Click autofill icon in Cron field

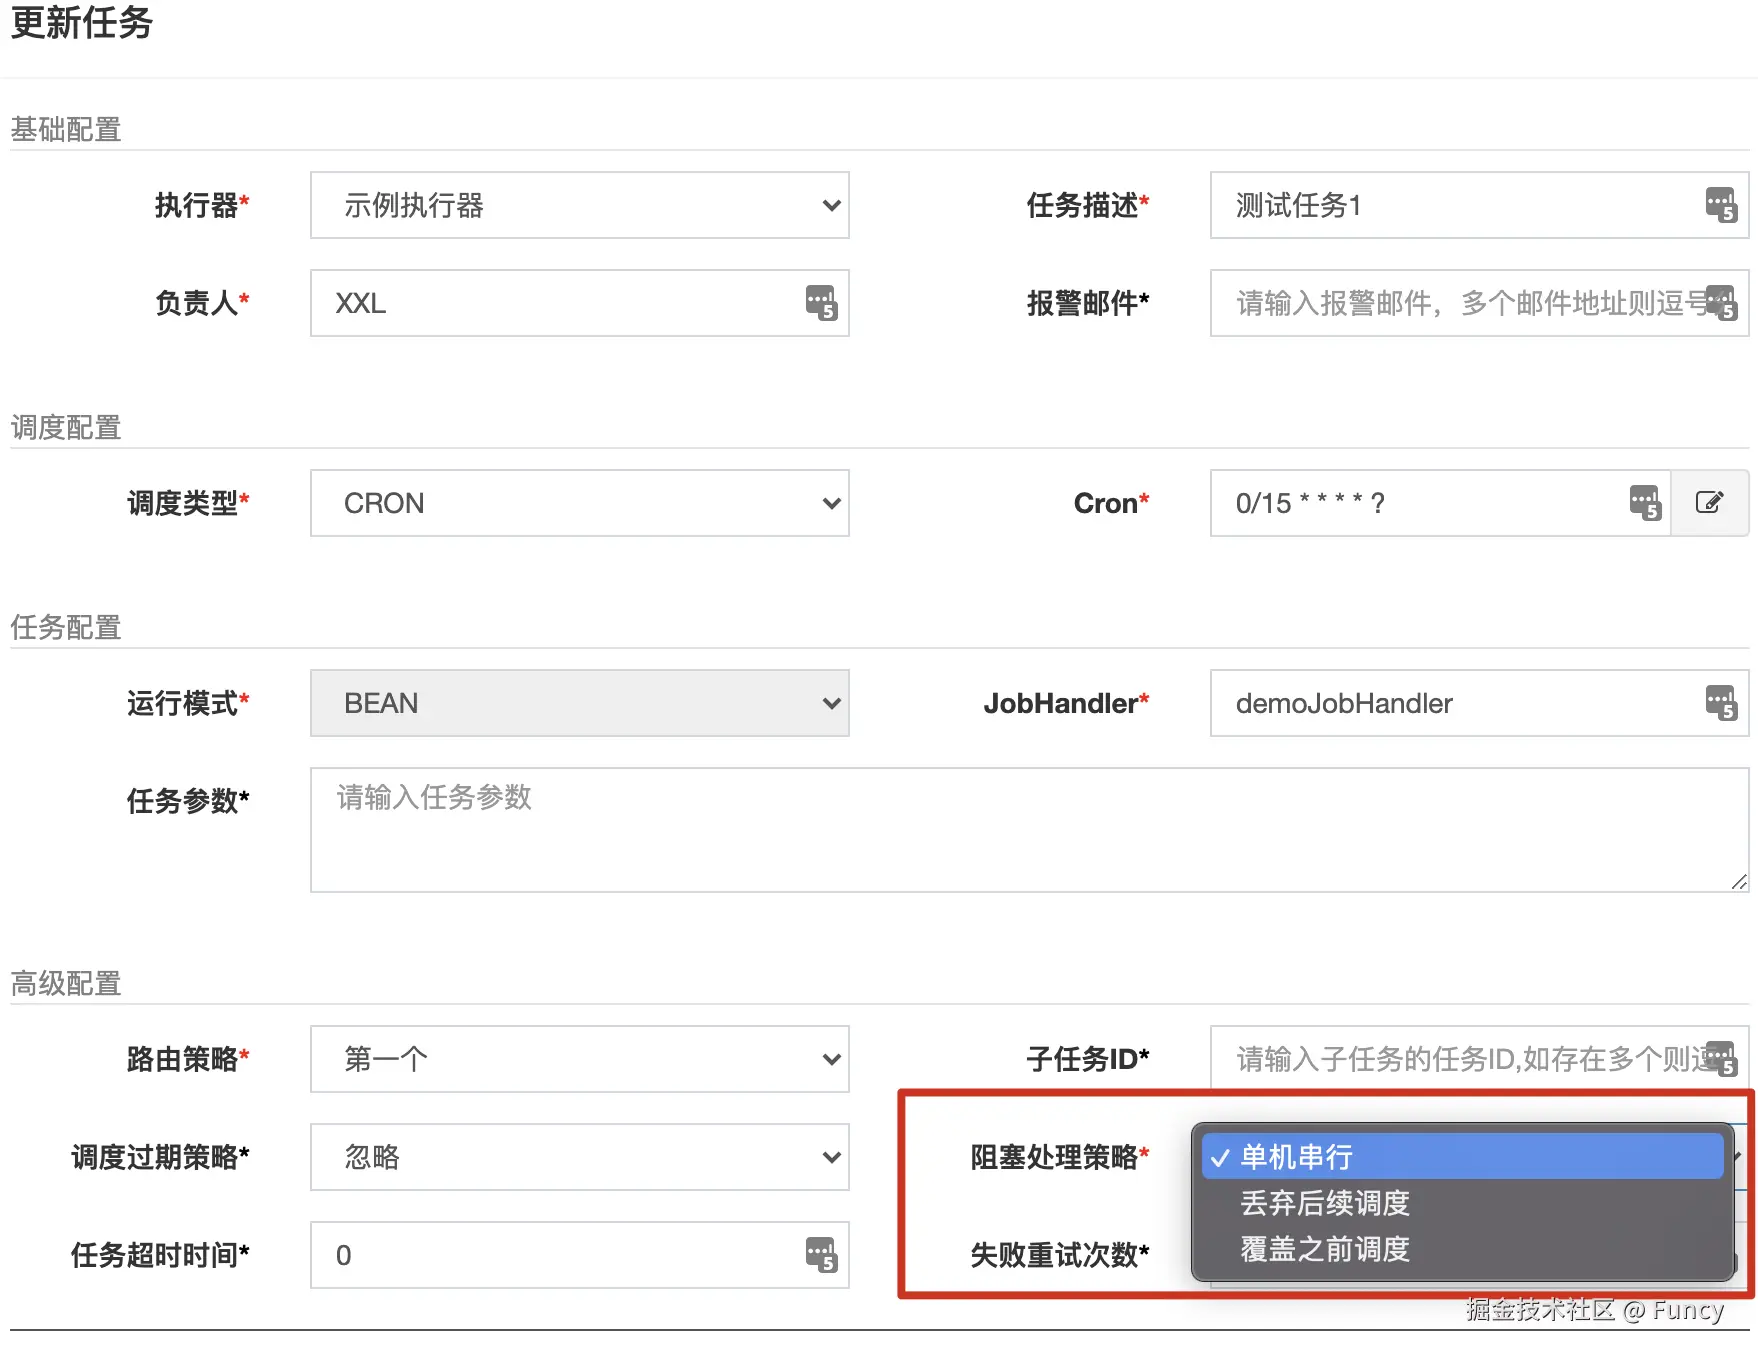1645,503
